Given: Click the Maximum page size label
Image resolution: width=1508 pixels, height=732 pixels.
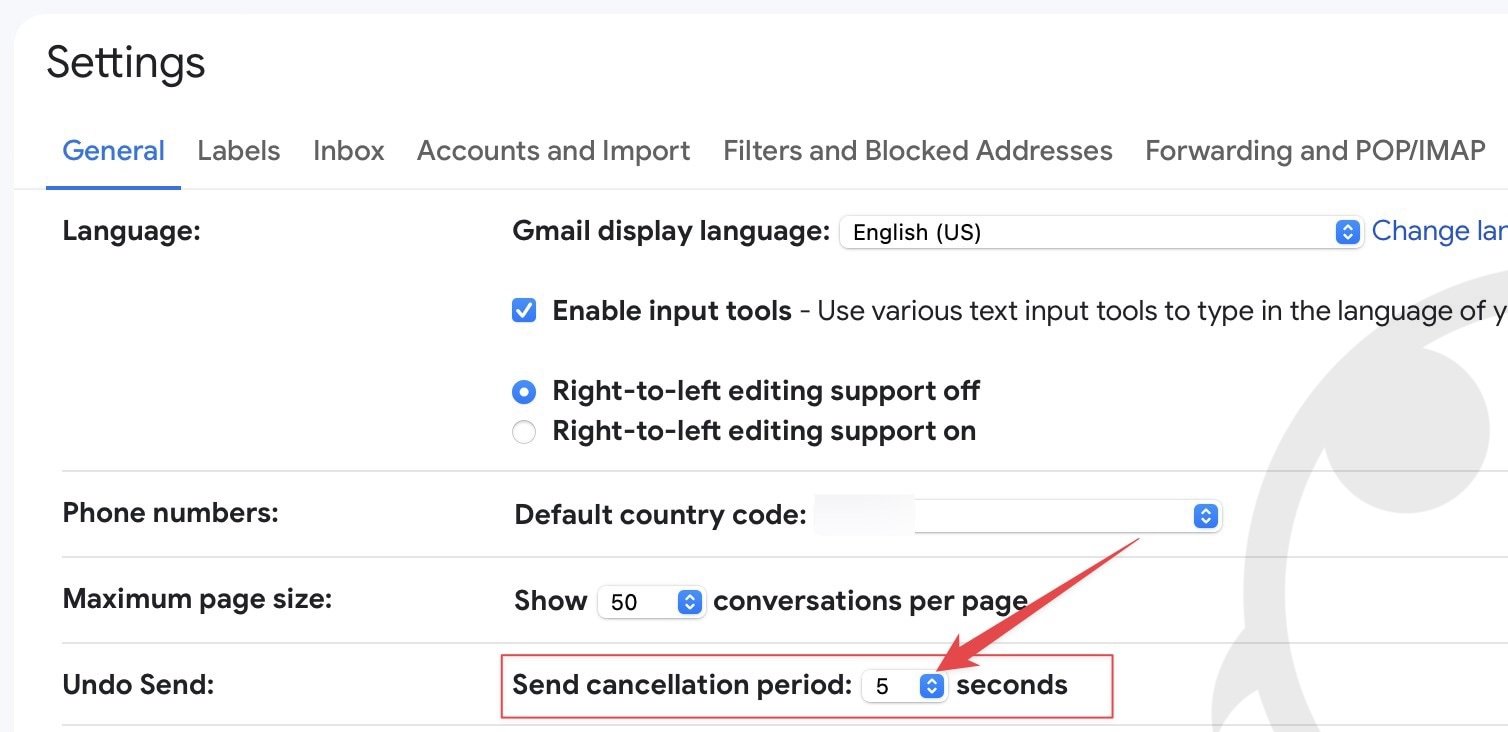Looking at the screenshot, I should [196, 599].
